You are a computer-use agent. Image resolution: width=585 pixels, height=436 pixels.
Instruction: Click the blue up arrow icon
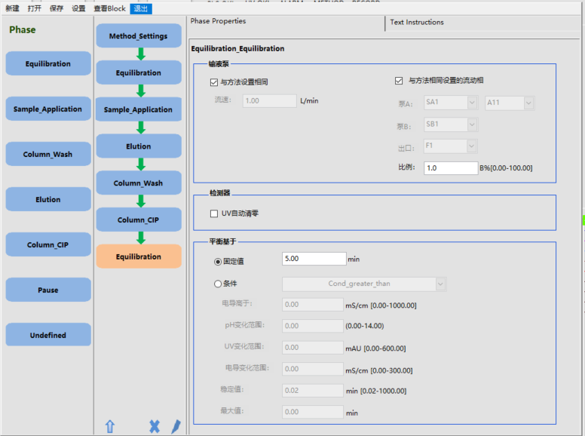[x=110, y=426]
